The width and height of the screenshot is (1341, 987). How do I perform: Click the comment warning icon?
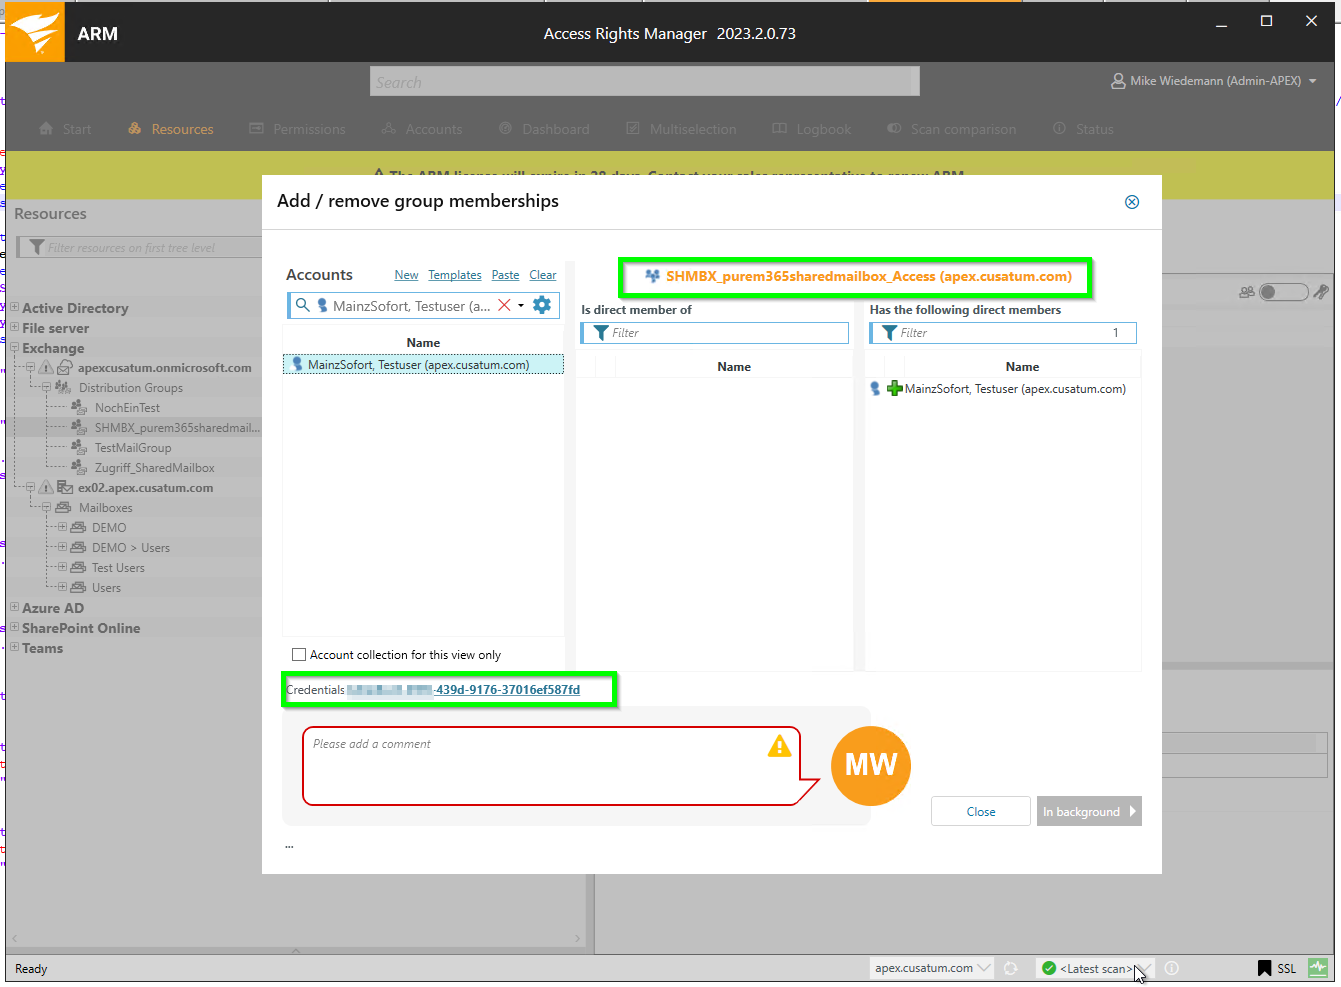[x=779, y=746]
